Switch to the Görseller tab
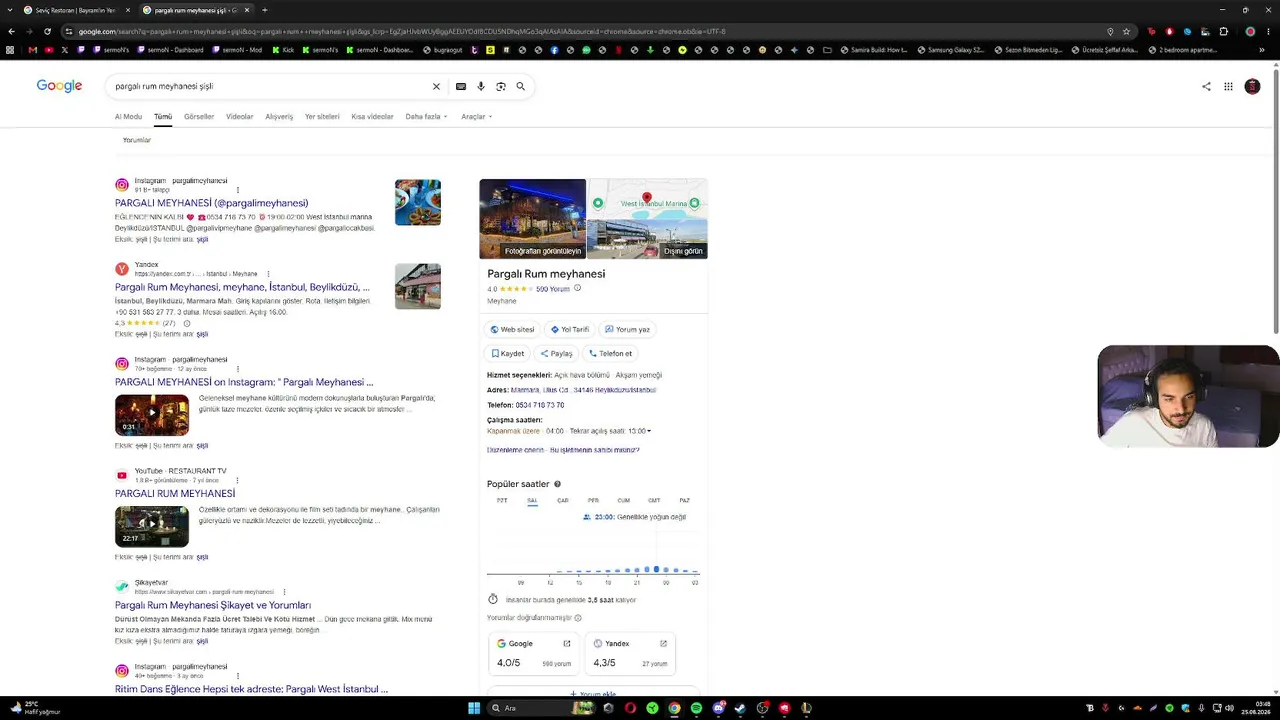The width and height of the screenshot is (1280, 720). pyautogui.click(x=199, y=117)
